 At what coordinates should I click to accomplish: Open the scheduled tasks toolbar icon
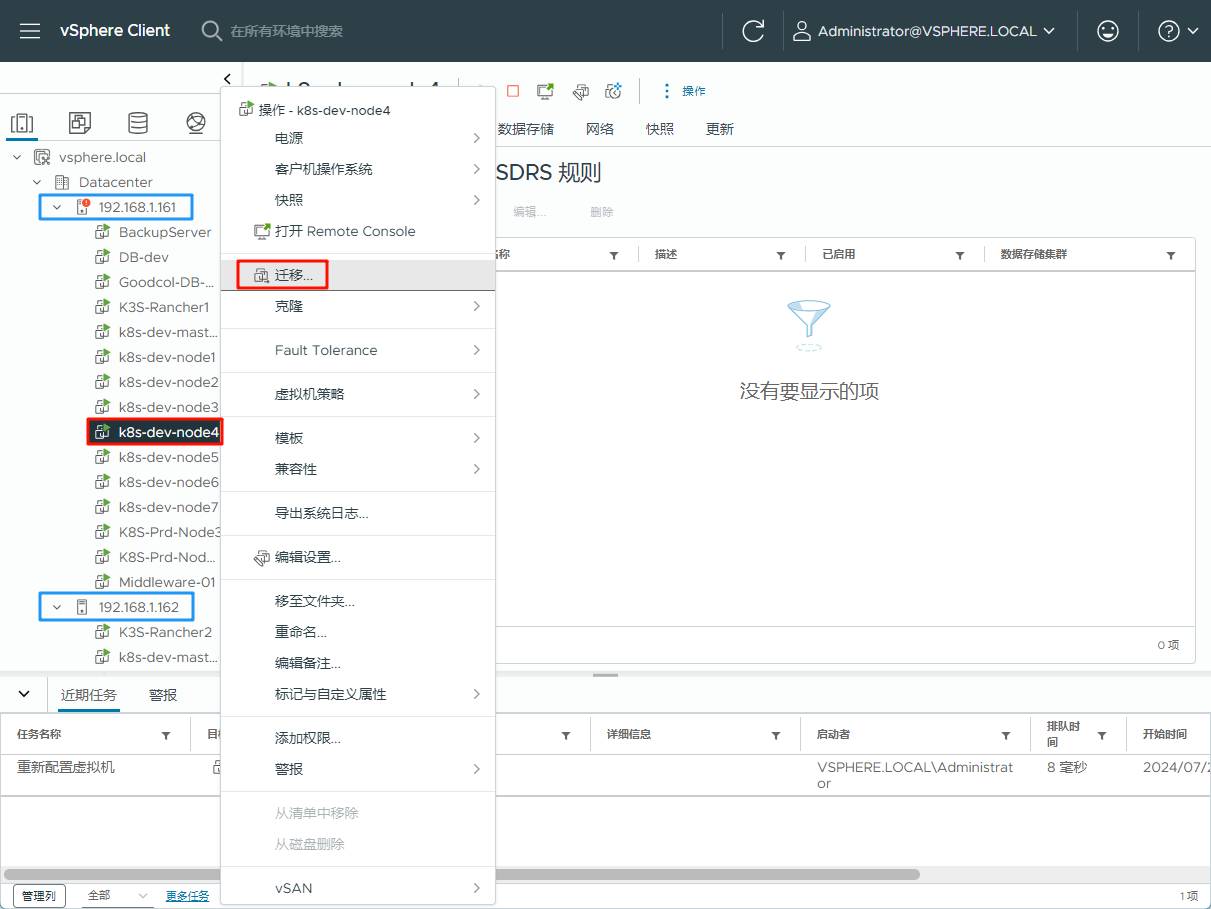tap(612, 90)
